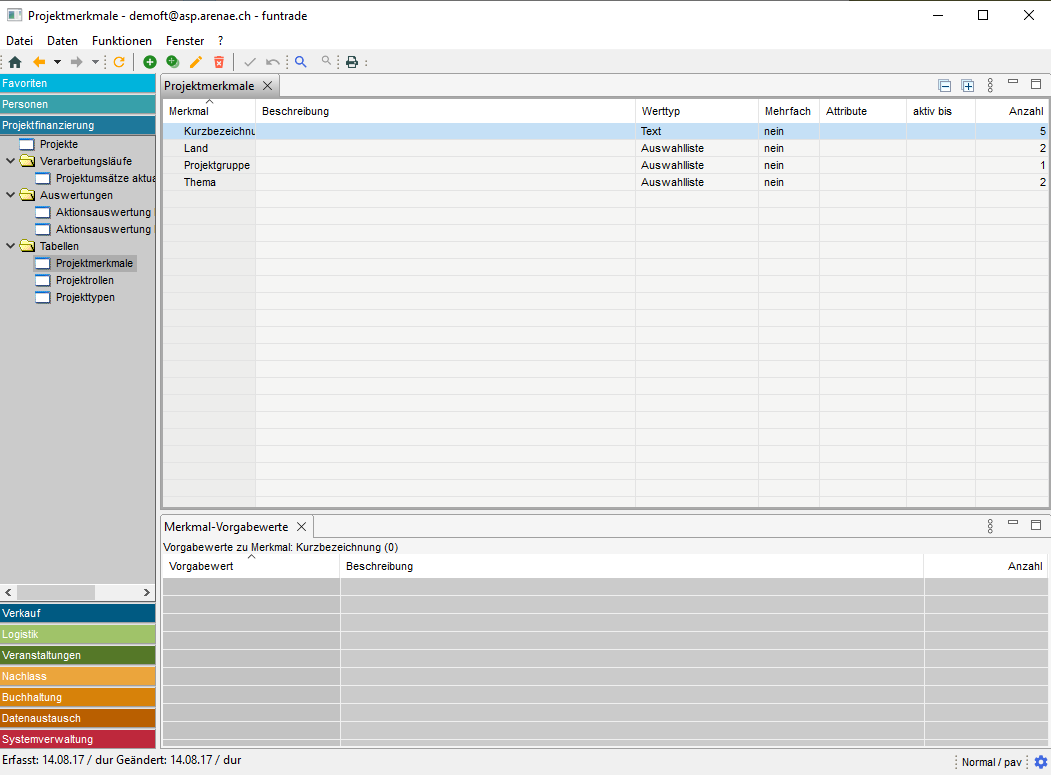Go to the home screen icon
The height and width of the screenshot is (775, 1051).
coord(15,62)
